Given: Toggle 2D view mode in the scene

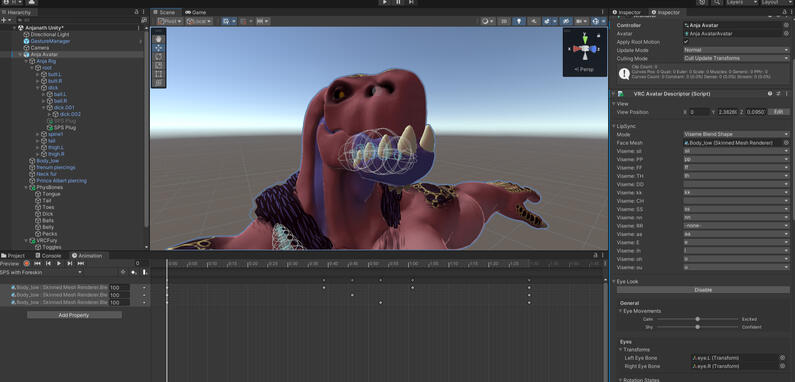Looking at the screenshot, I should 503,21.
